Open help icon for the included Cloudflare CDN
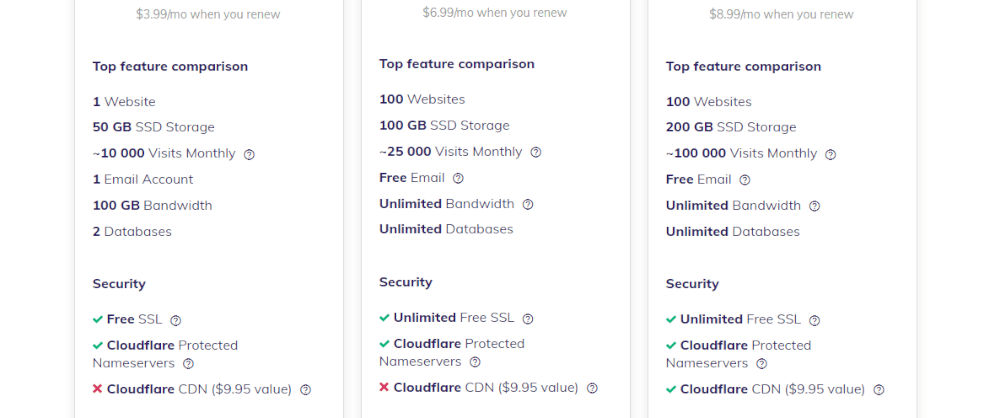 click(878, 390)
